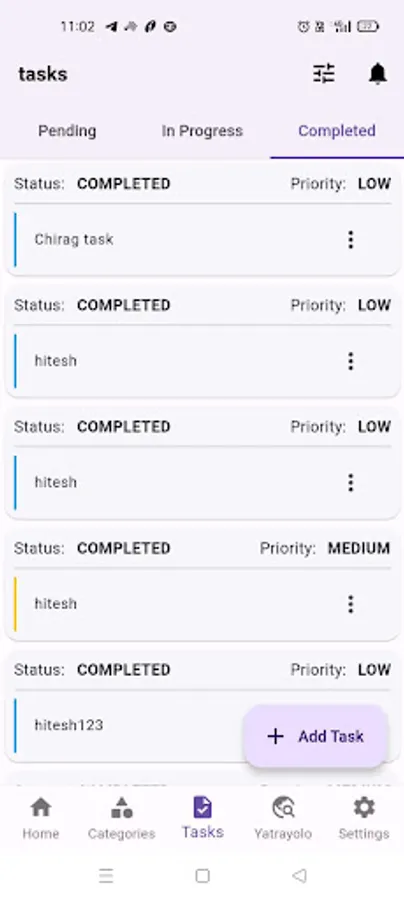Open Categories from bottom navigation

tap(122, 818)
